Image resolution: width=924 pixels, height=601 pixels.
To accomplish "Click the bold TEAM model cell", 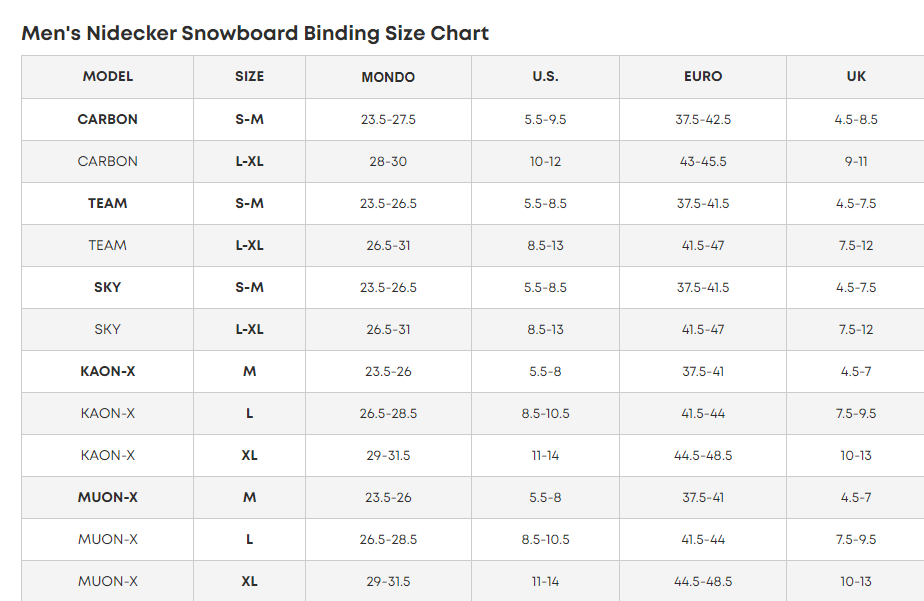I will [108, 203].
